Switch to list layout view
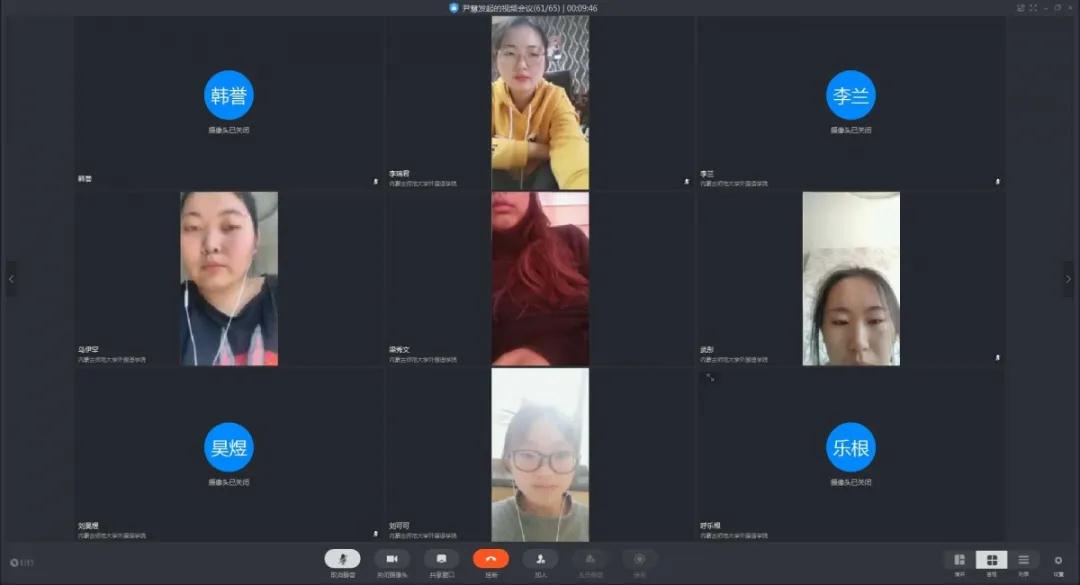Screen dimensions: 1080x585 (x=1023, y=560)
